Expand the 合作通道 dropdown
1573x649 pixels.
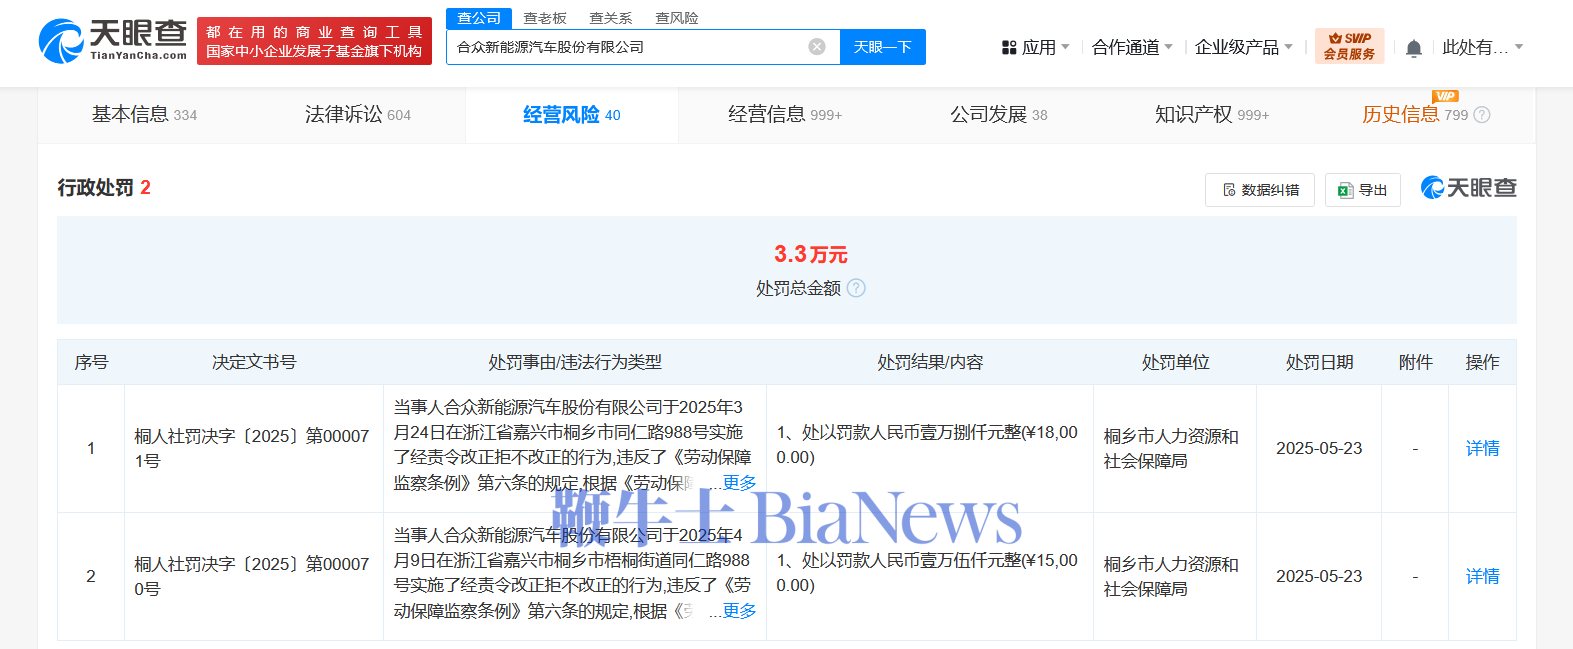1132,47
